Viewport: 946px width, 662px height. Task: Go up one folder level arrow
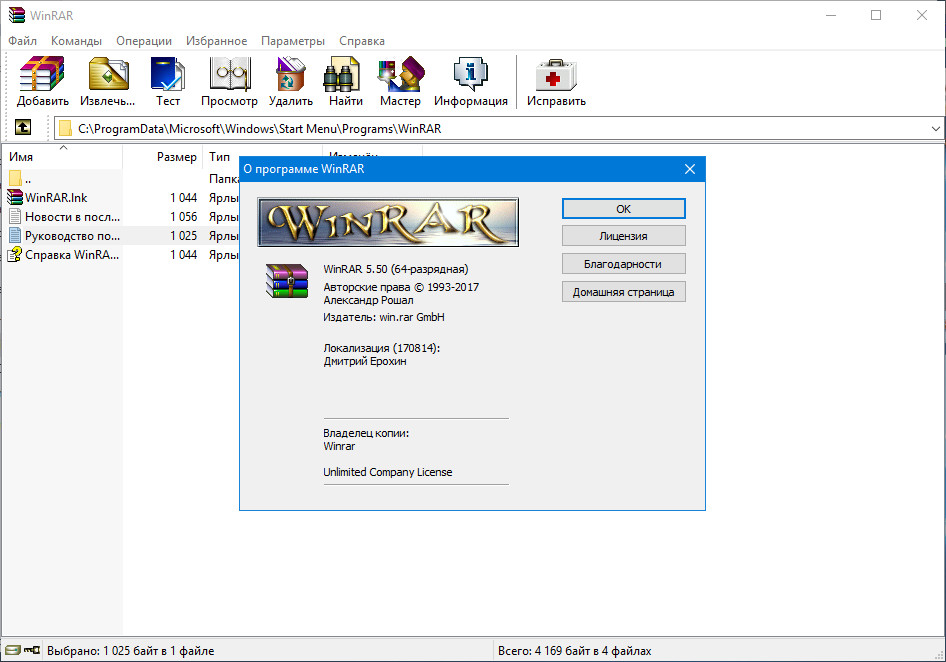(23, 128)
